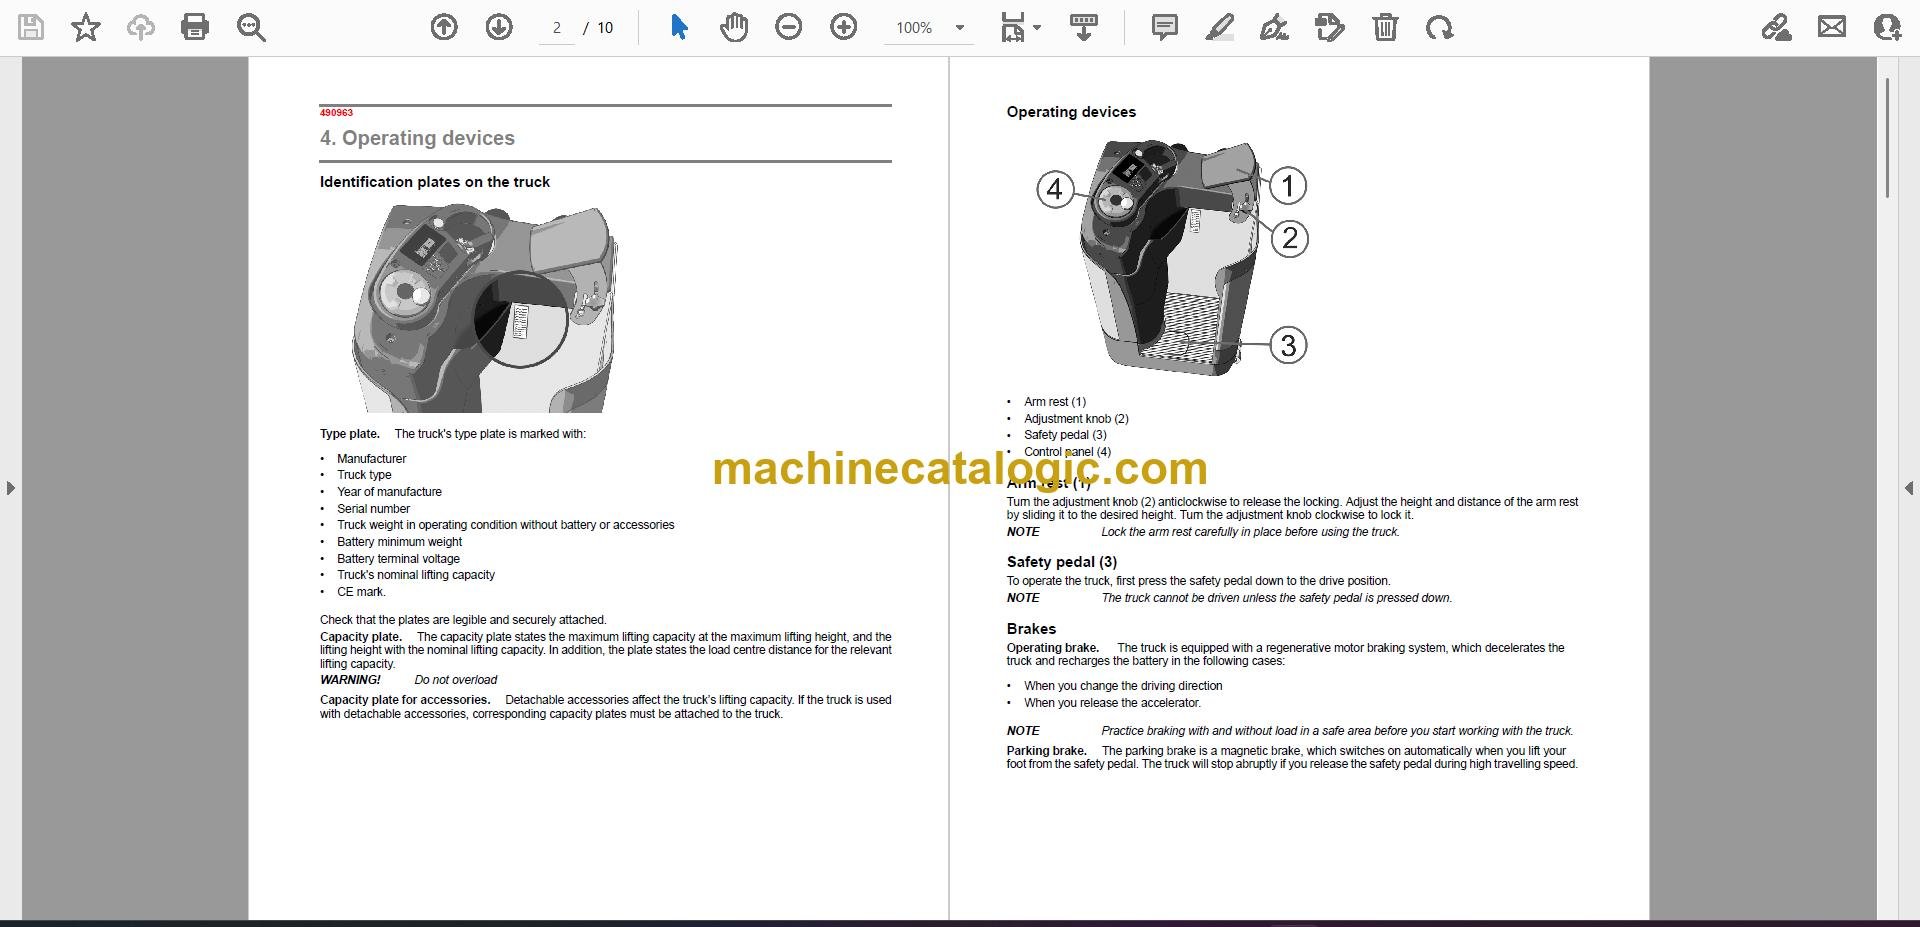The height and width of the screenshot is (927, 1920).
Task: Expand the right tools pane
Action: tap(1908, 488)
